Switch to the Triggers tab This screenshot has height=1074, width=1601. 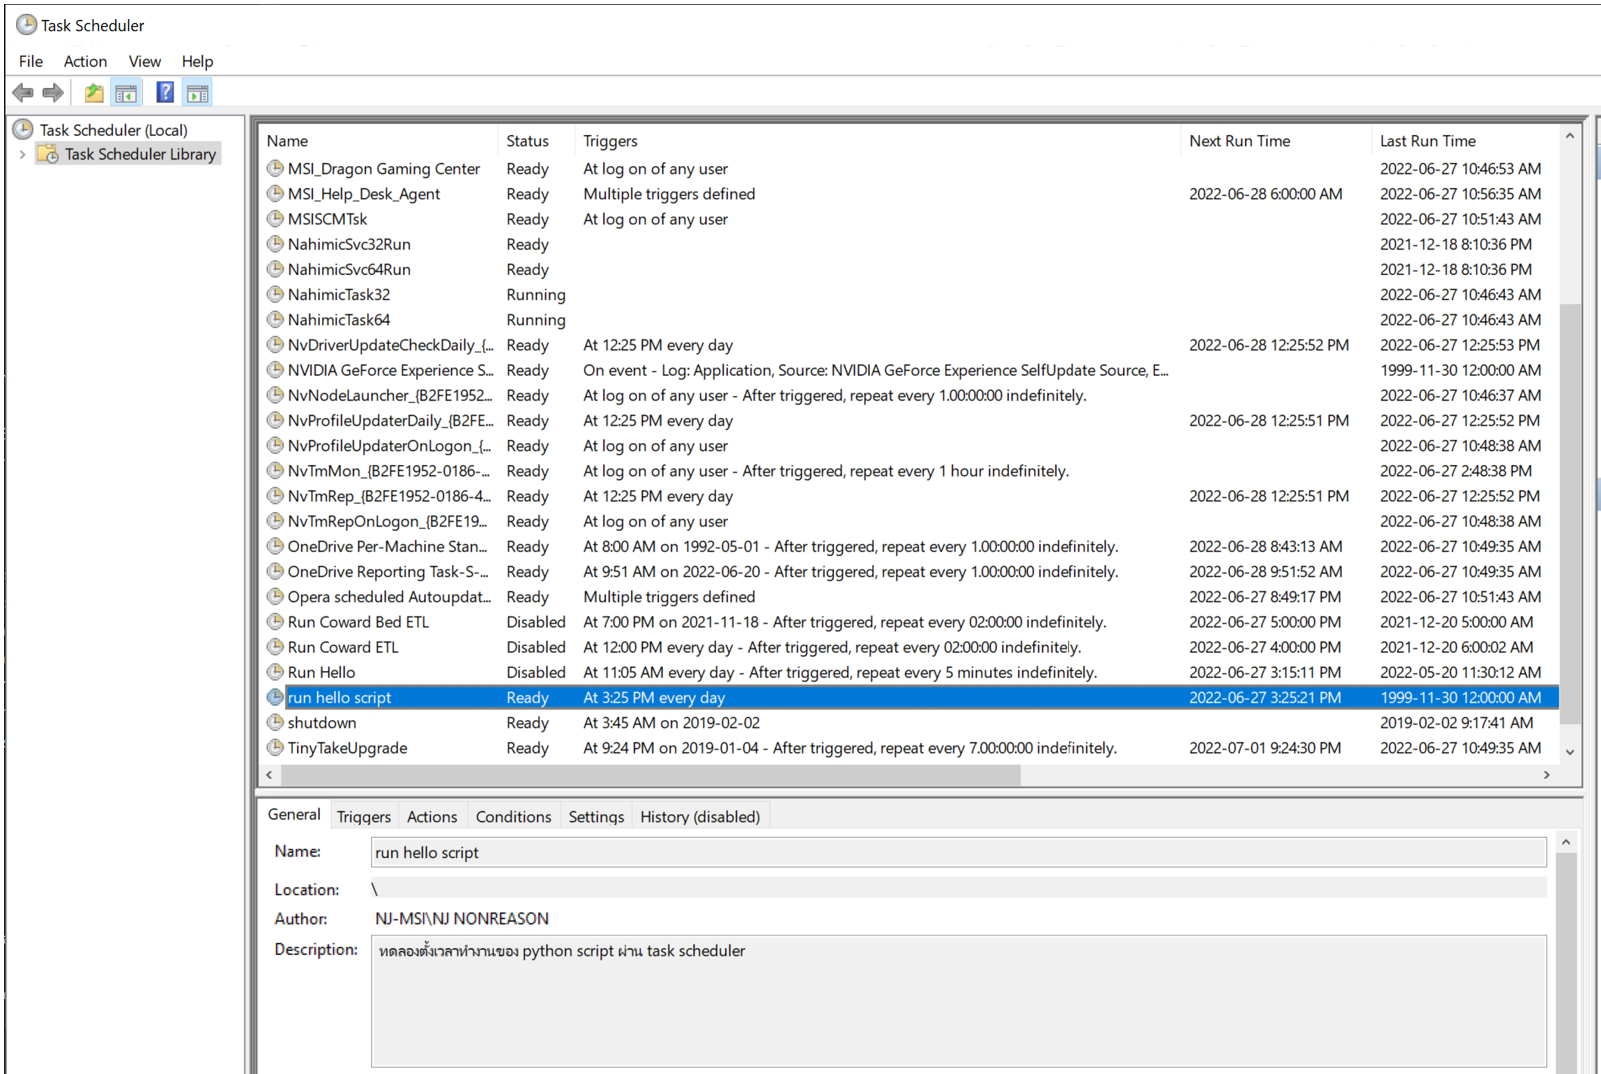(x=363, y=817)
